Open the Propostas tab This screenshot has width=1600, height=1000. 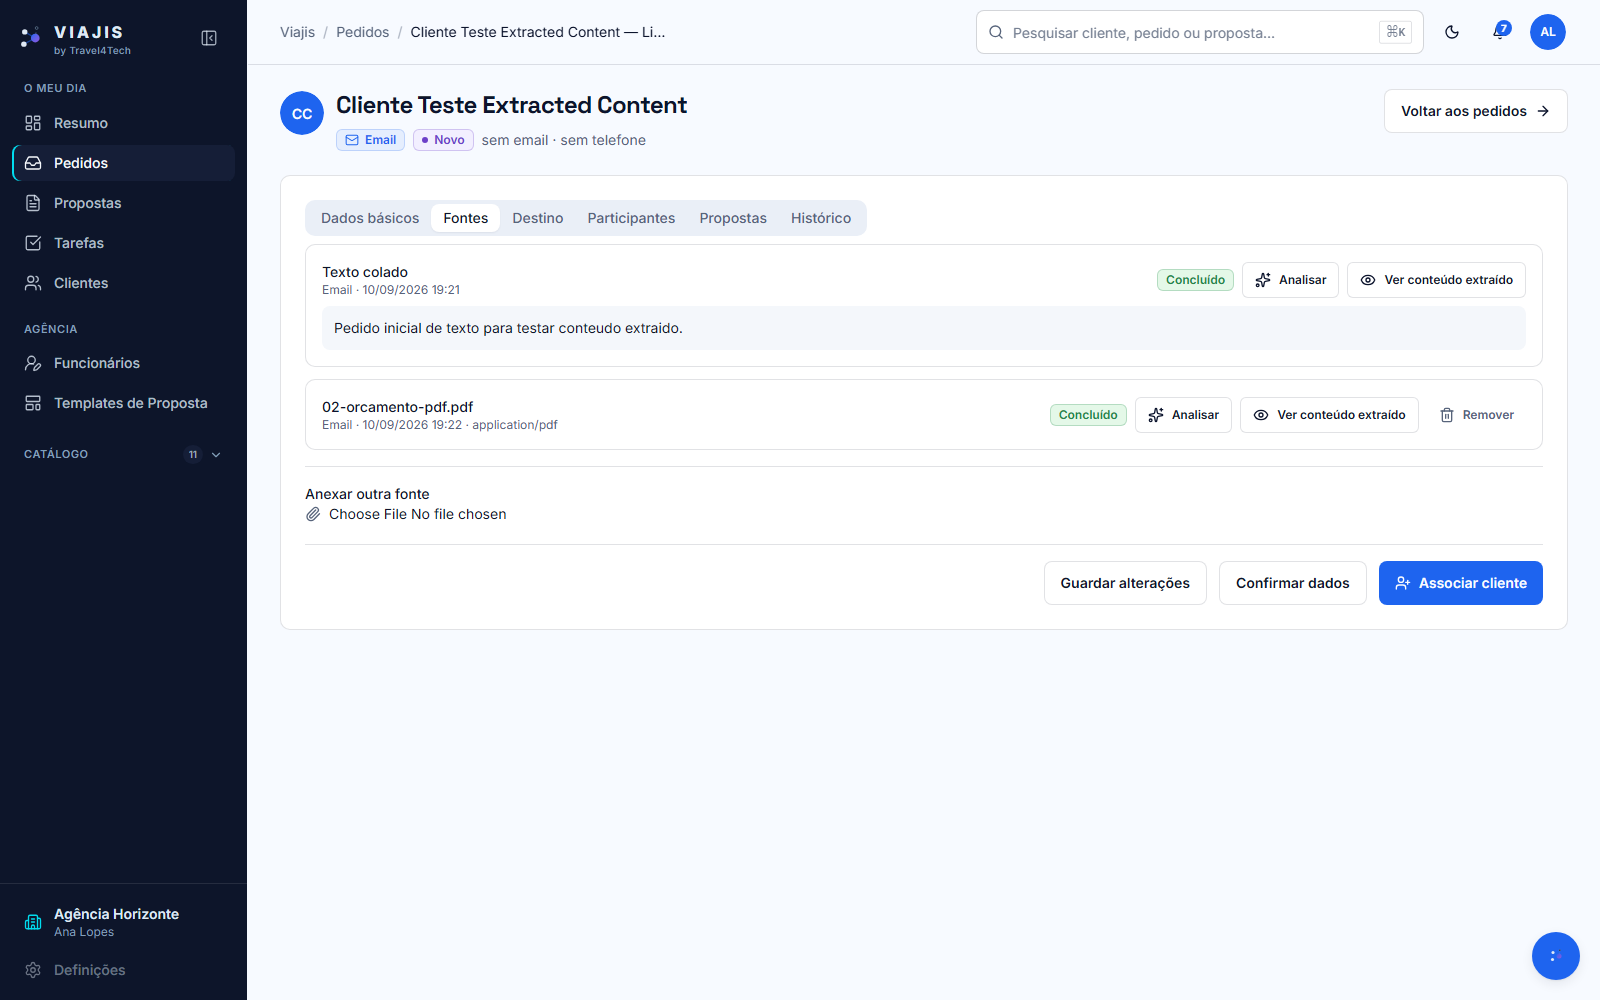point(733,218)
